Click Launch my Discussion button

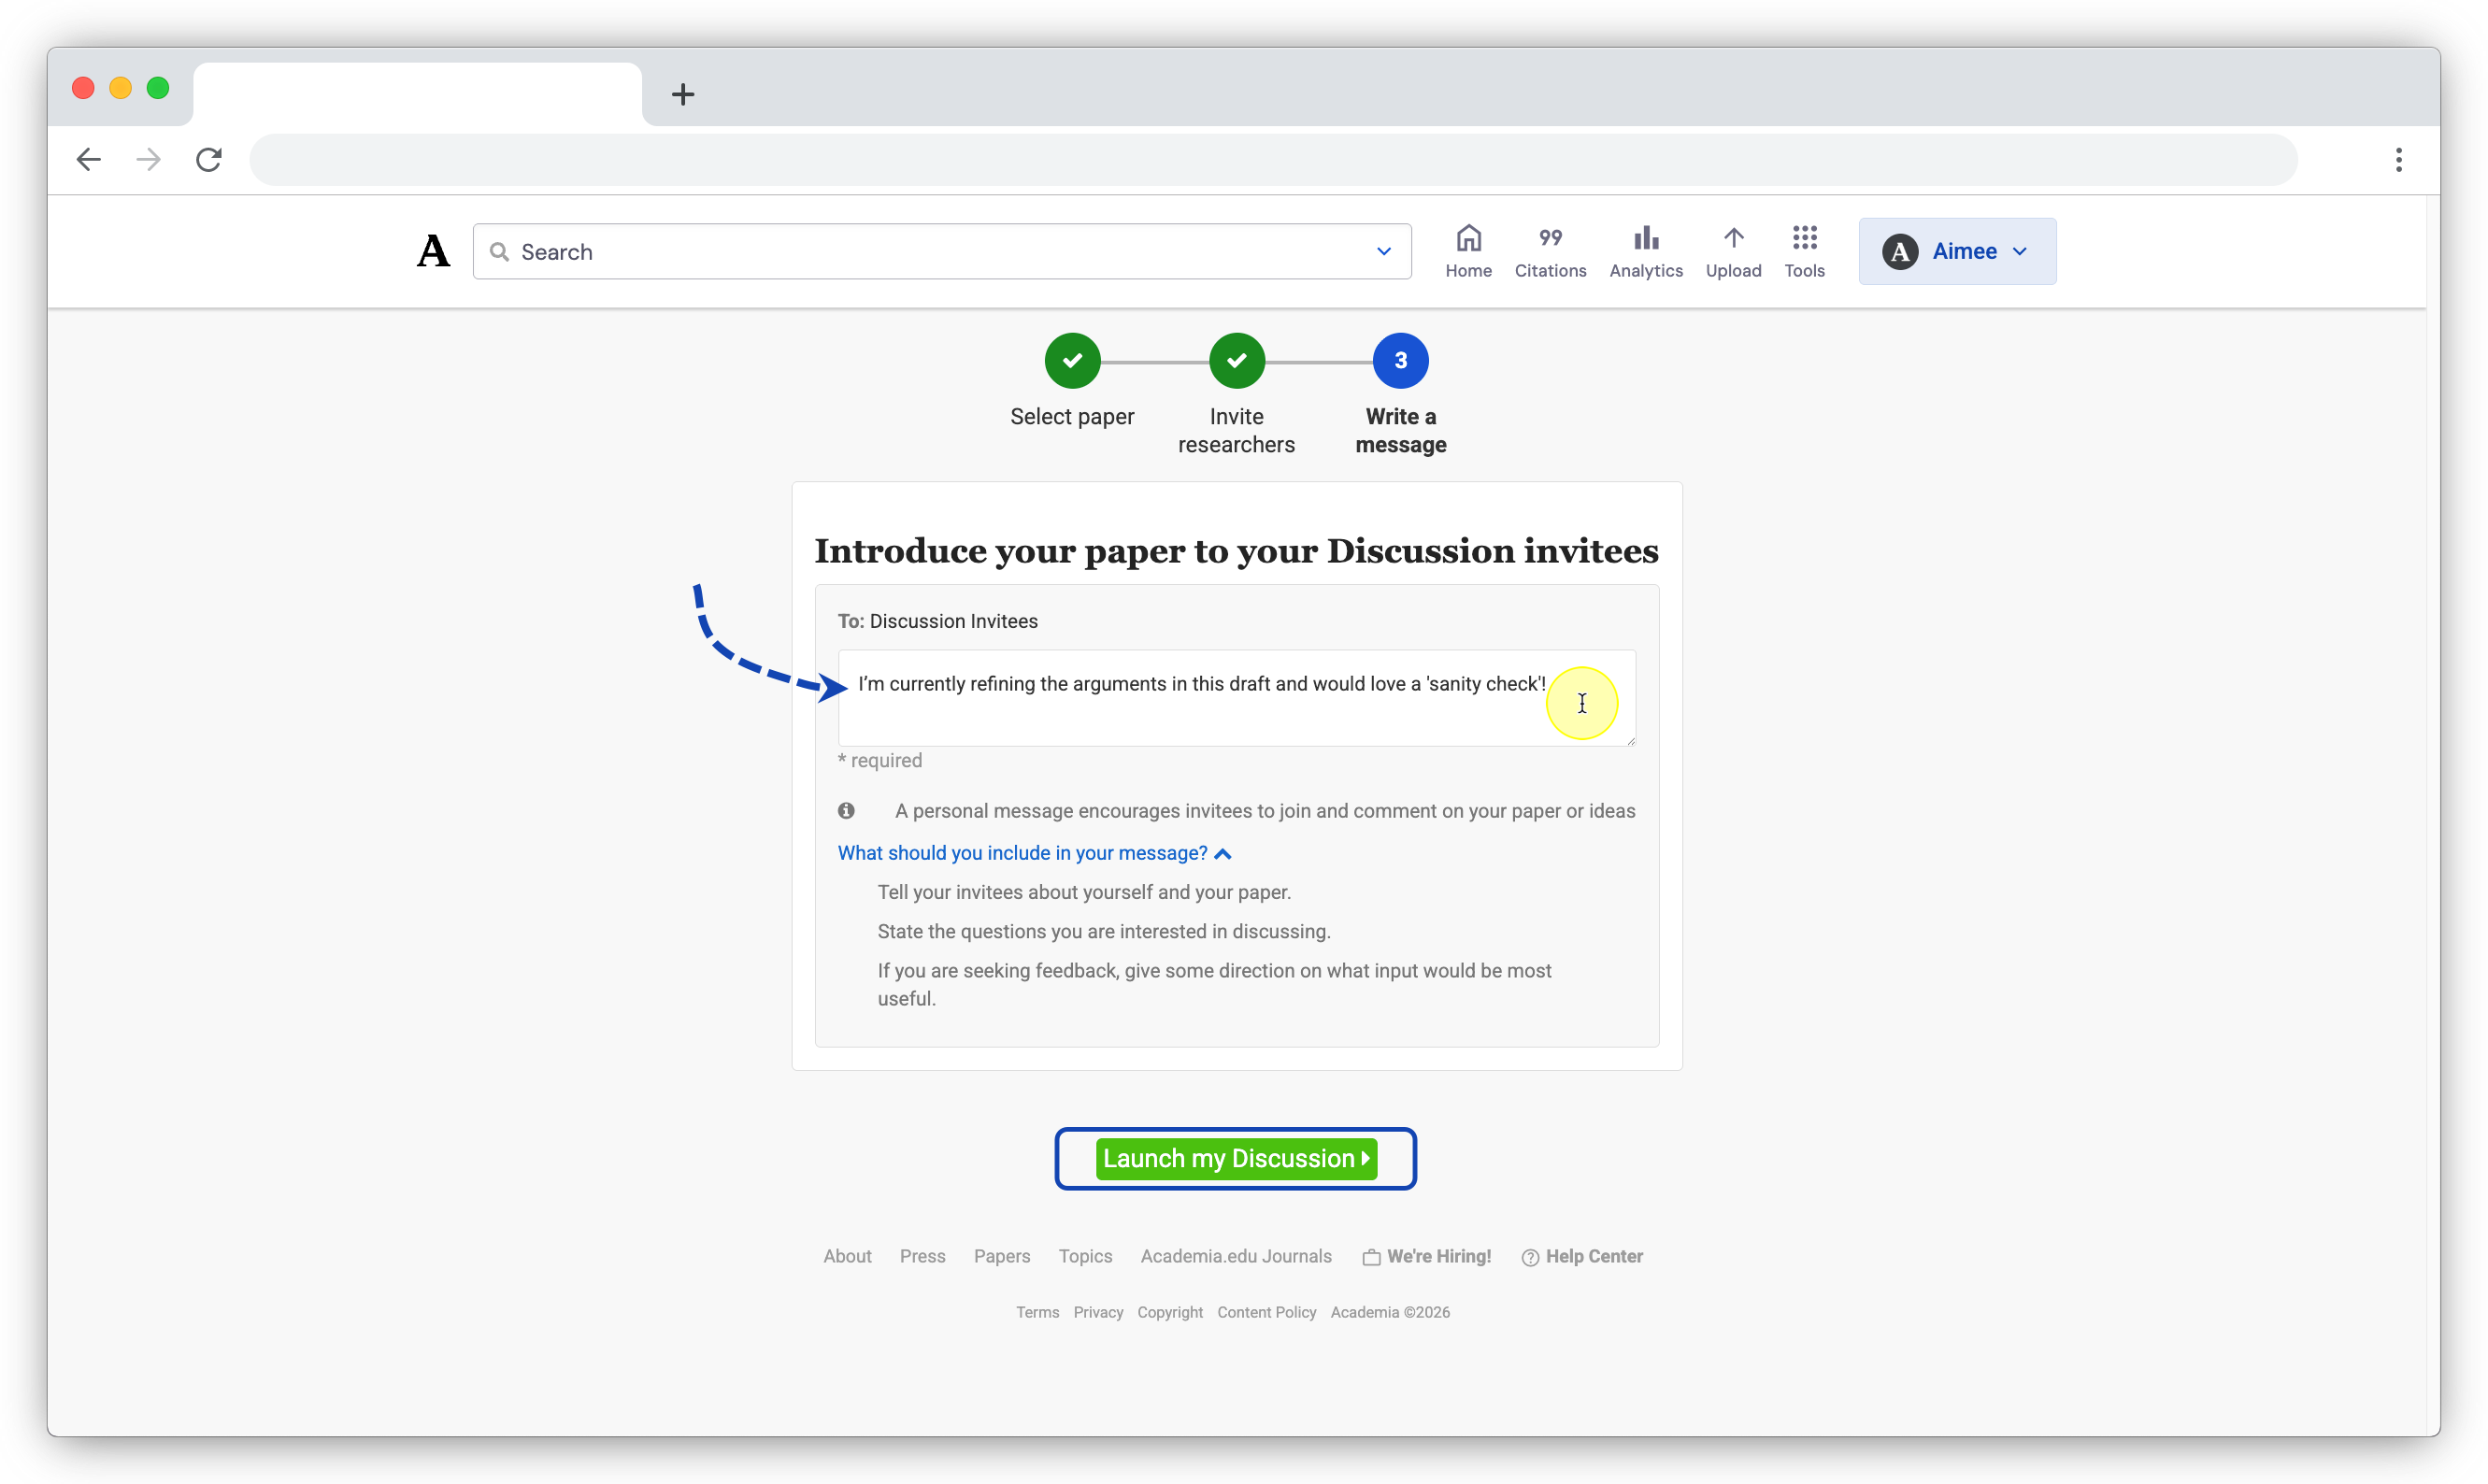pos(1236,1158)
